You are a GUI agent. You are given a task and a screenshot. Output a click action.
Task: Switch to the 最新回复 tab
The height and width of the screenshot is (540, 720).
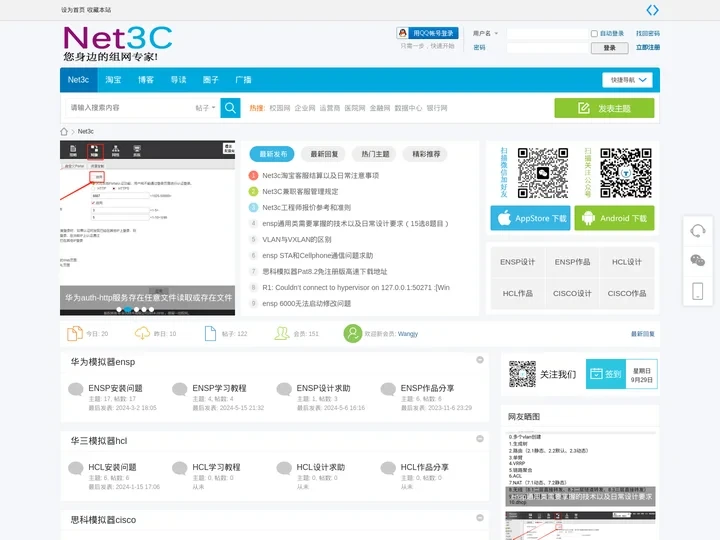click(x=324, y=154)
